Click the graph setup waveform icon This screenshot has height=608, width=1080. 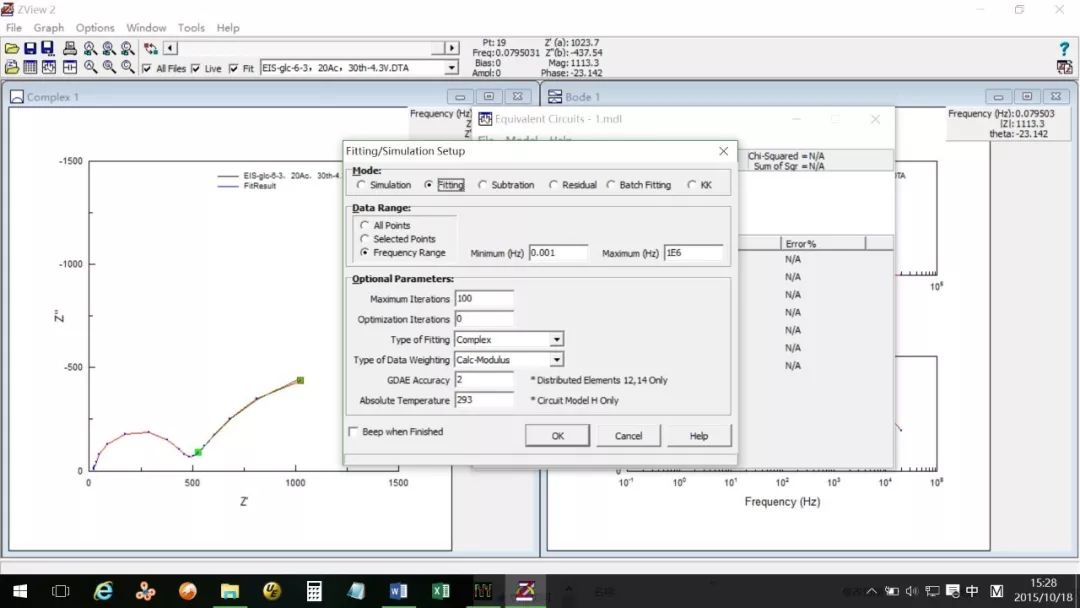[x=48, y=67]
